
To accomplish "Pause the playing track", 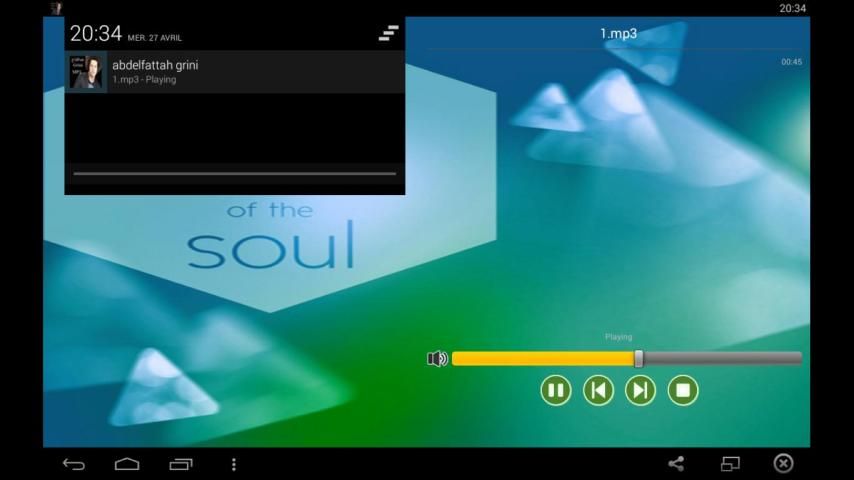I will (x=556, y=390).
